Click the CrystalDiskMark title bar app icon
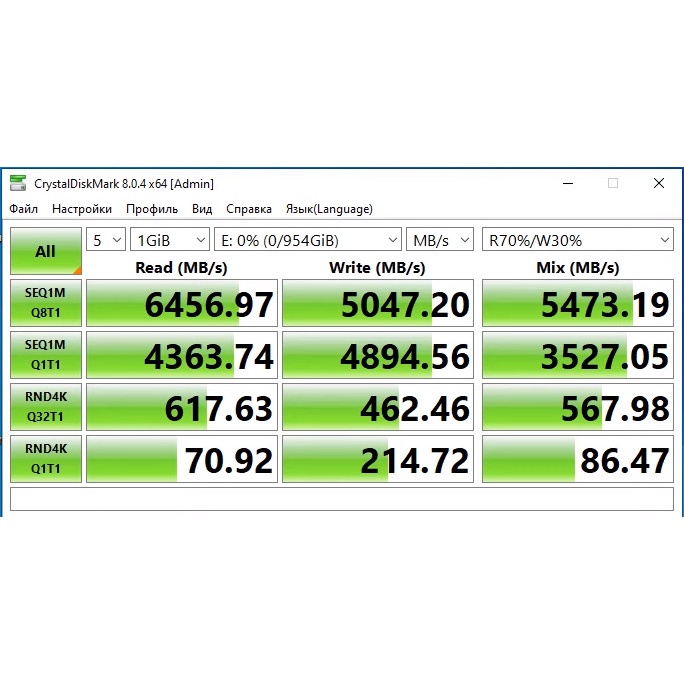This screenshot has height=684, width=684. pos(19,183)
